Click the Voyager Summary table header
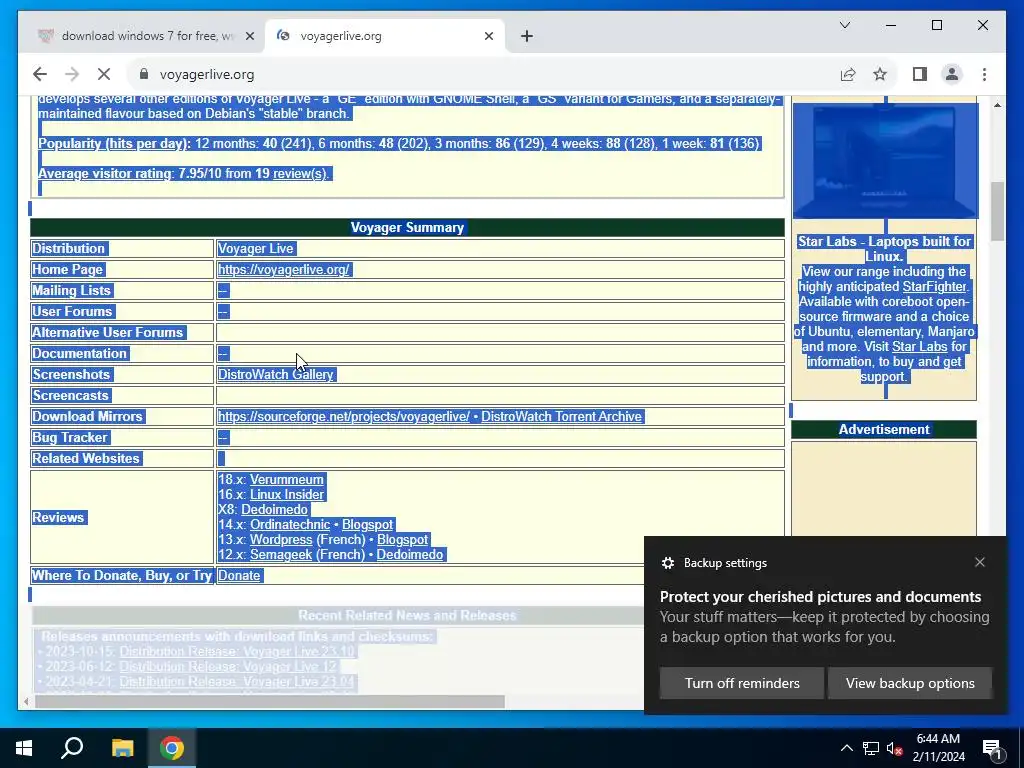 click(x=407, y=227)
